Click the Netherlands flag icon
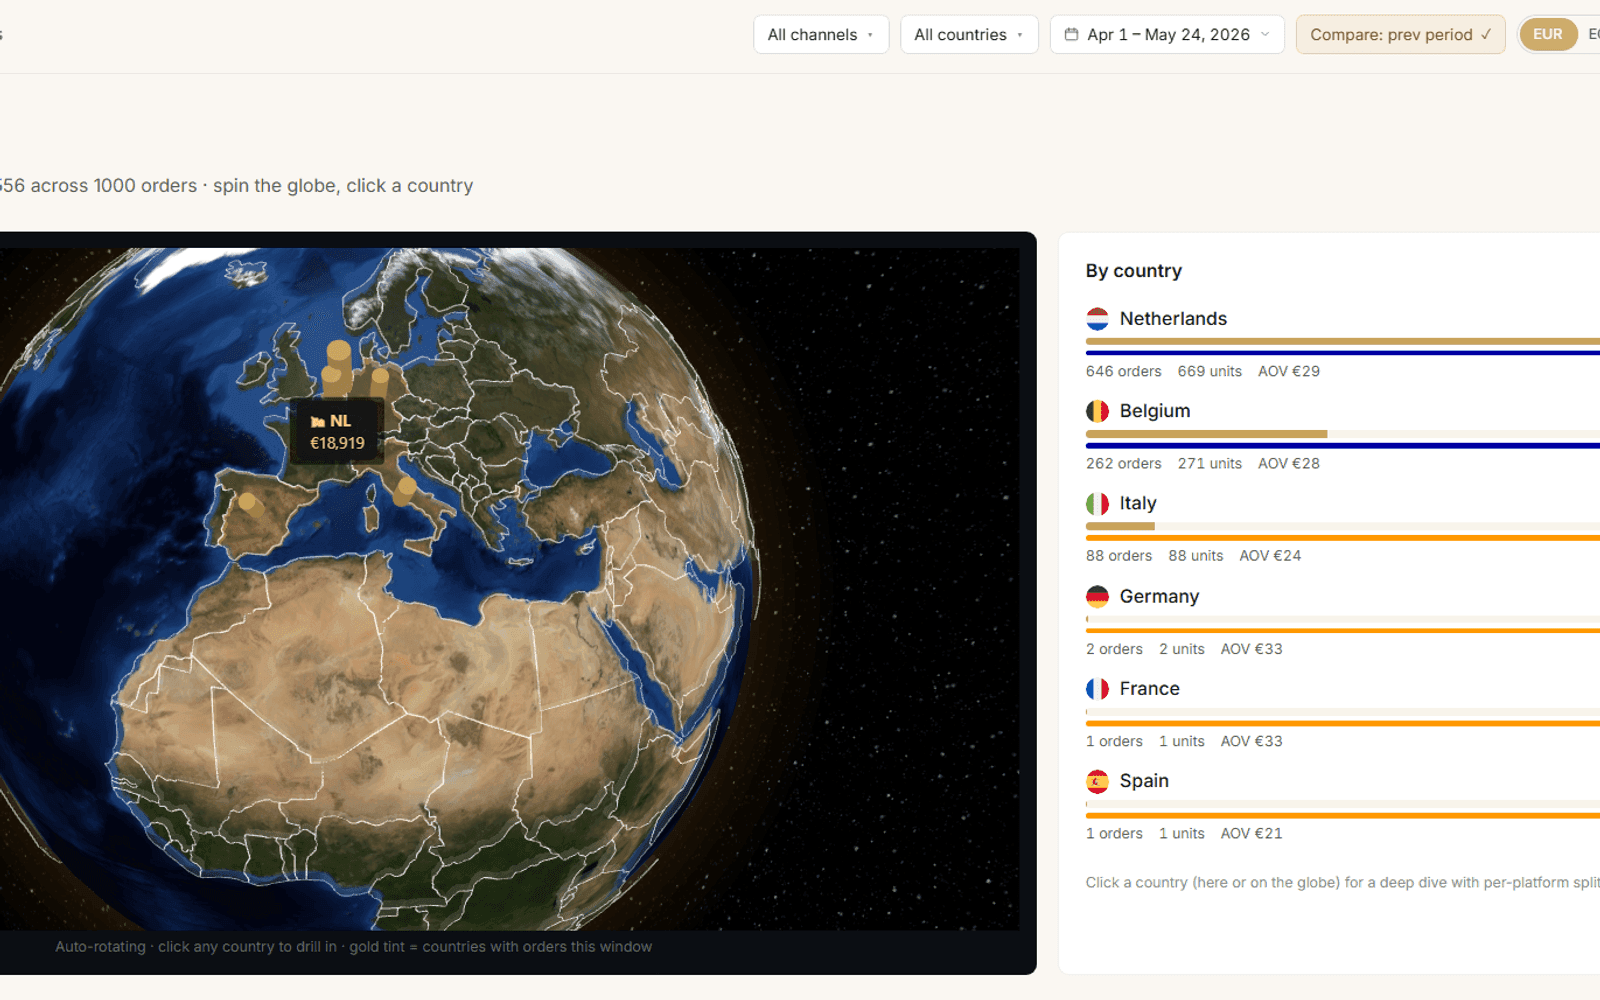 pyautogui.click(x=1097, y=319)
